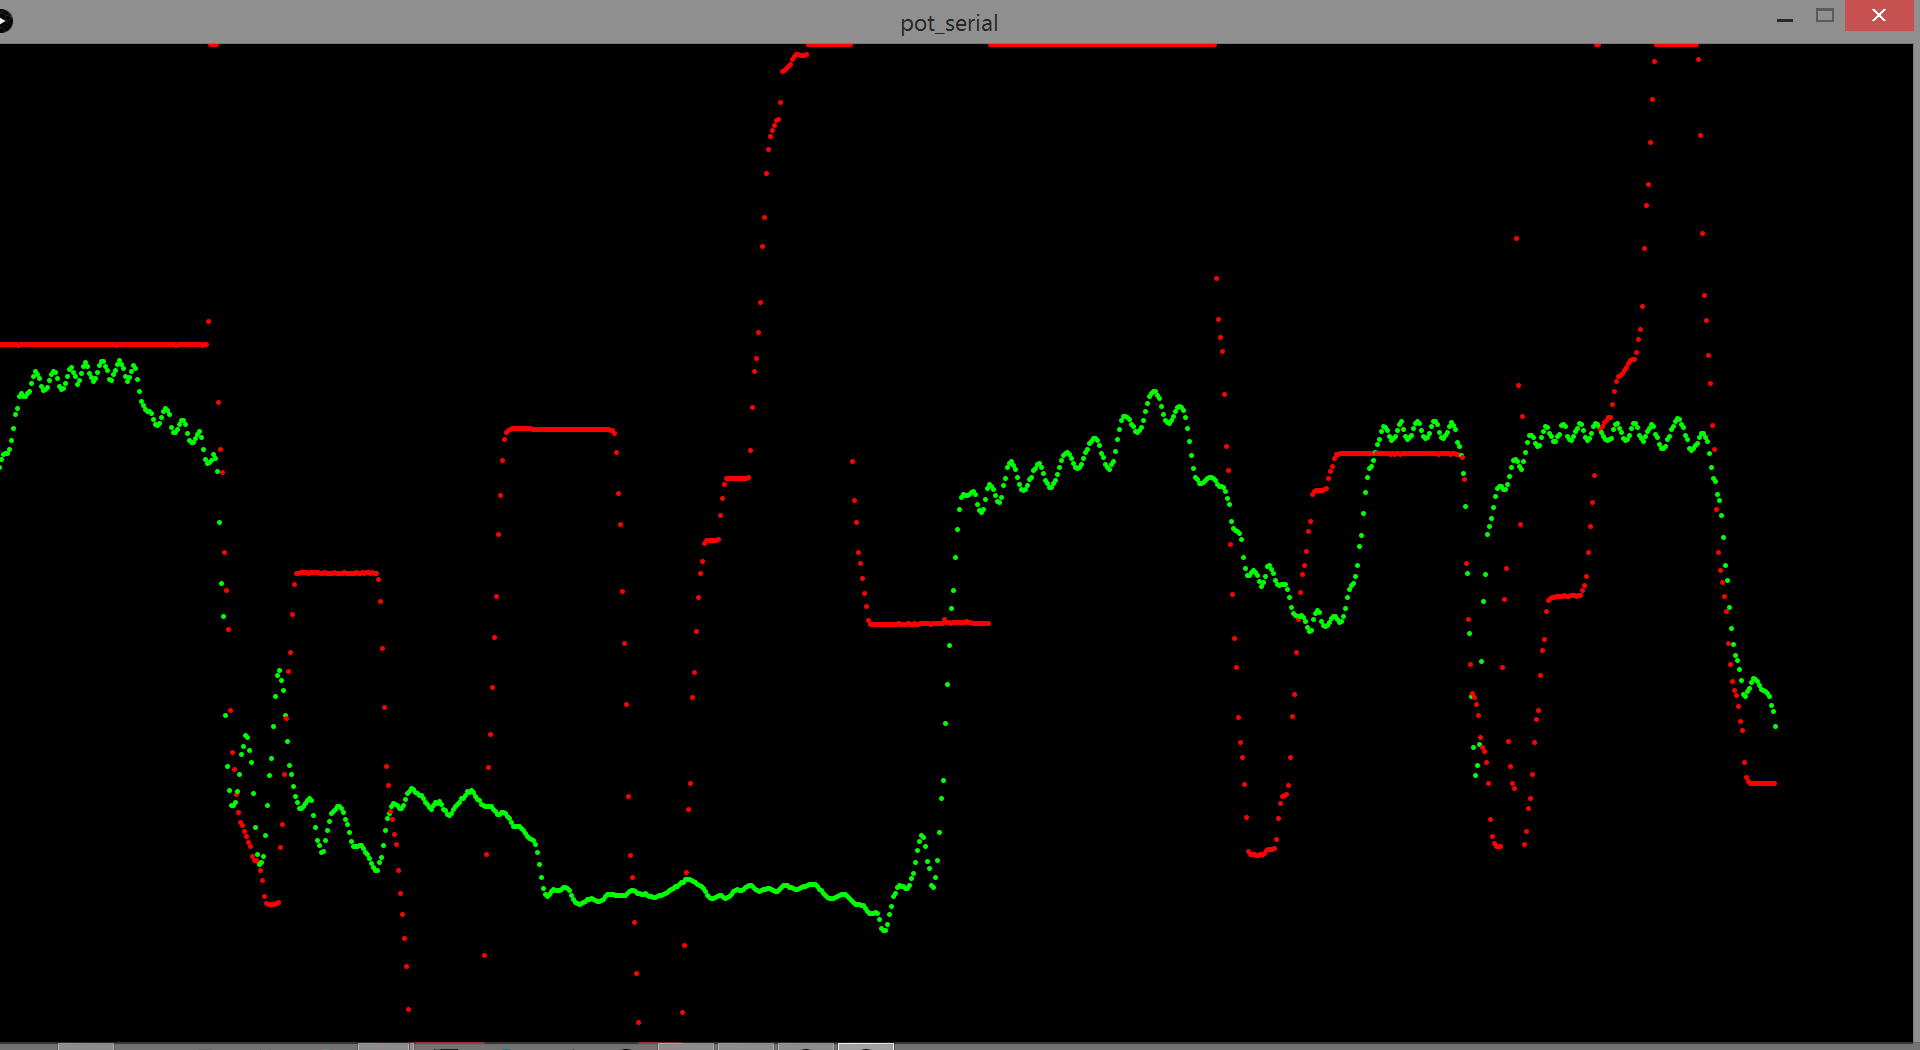The image size is (1920, 1050).
Task: Click the last green point at right end of trace
Action: click(1776, 727)
